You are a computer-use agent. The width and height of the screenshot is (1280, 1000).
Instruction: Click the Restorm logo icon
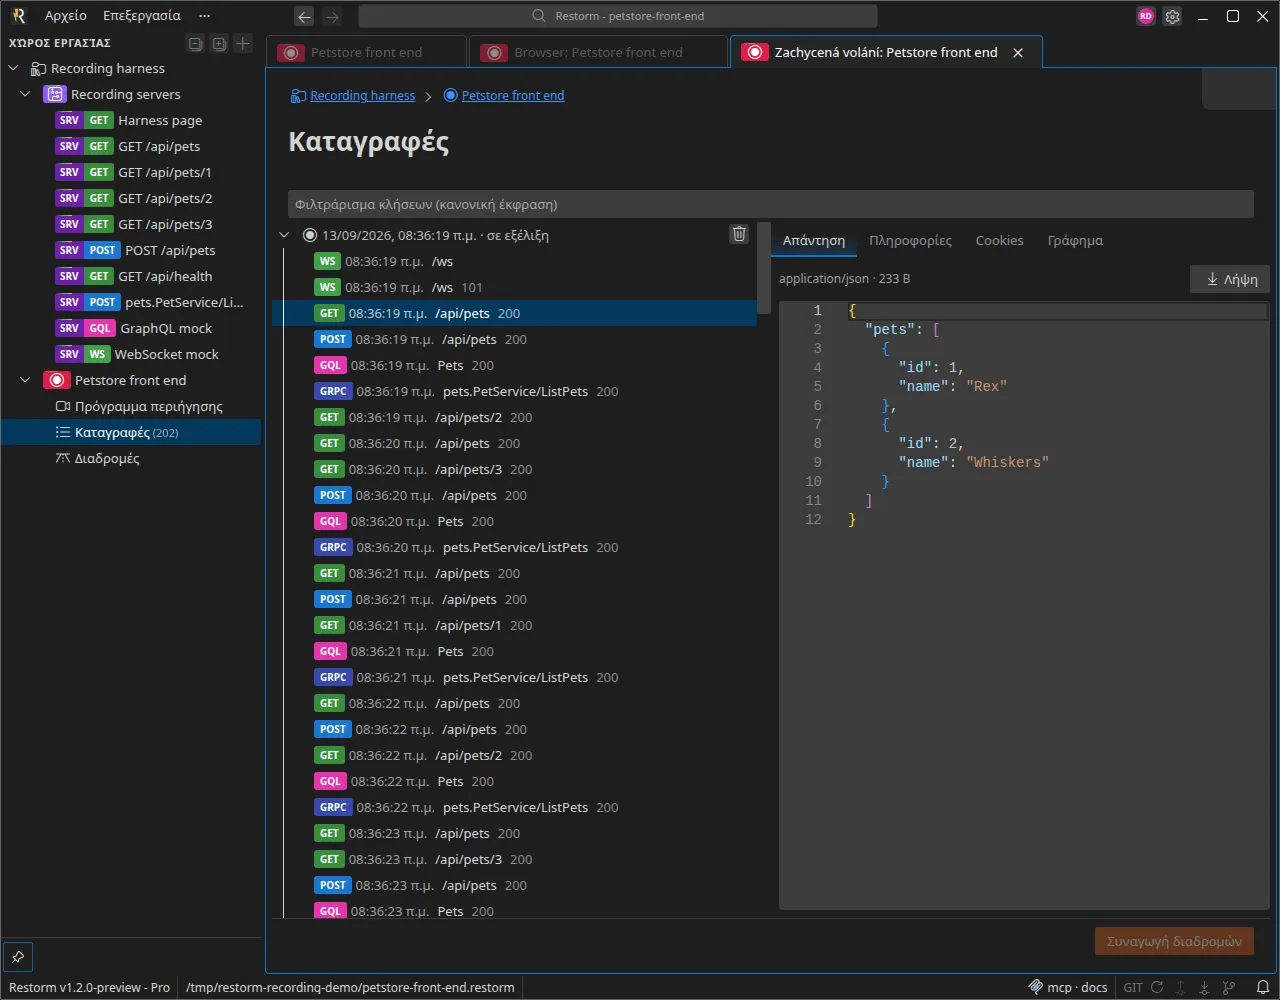click(18, 16)
